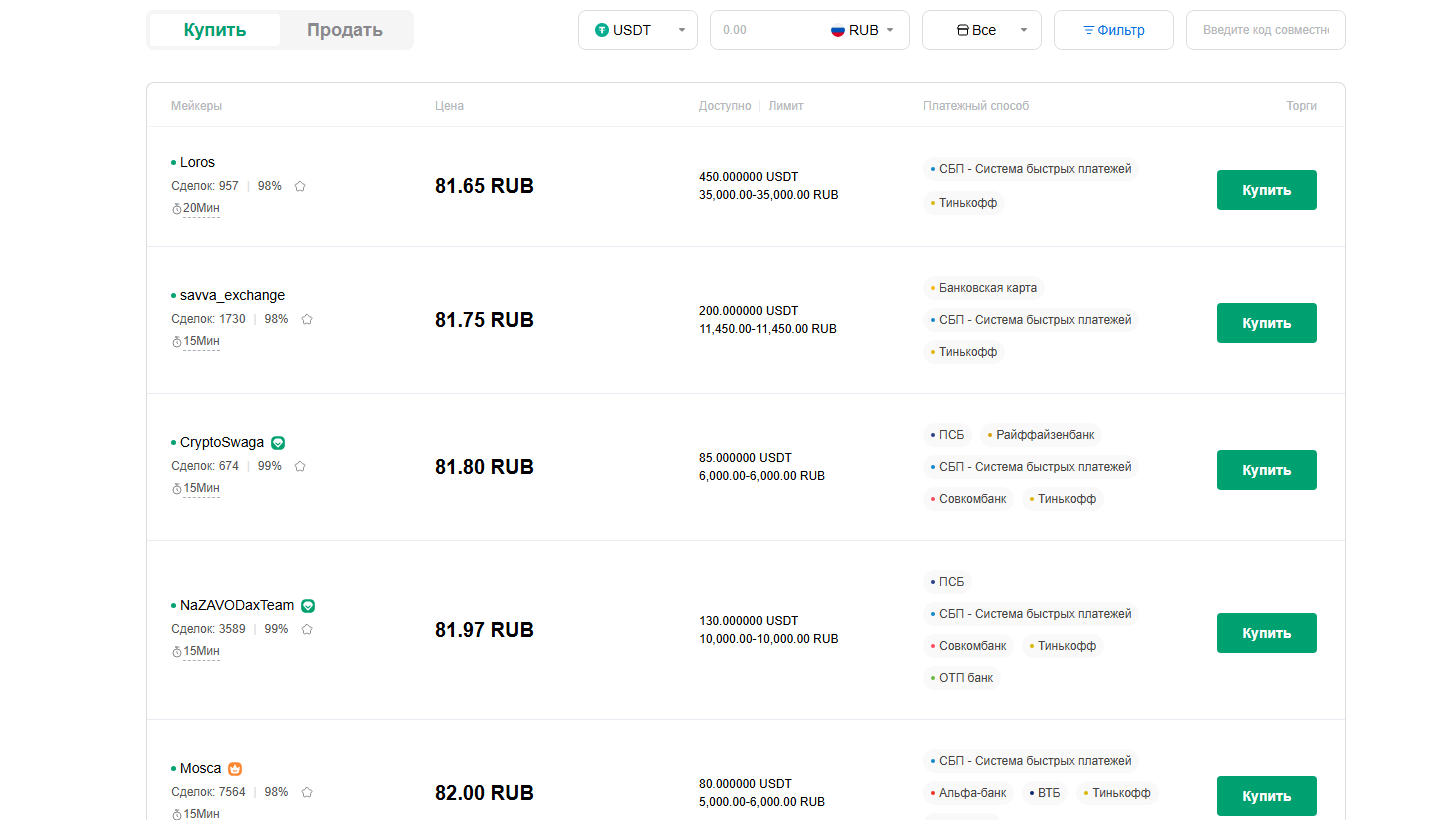
Task: Click Тинькофф tag in Loros row
Action: point(964,203)
